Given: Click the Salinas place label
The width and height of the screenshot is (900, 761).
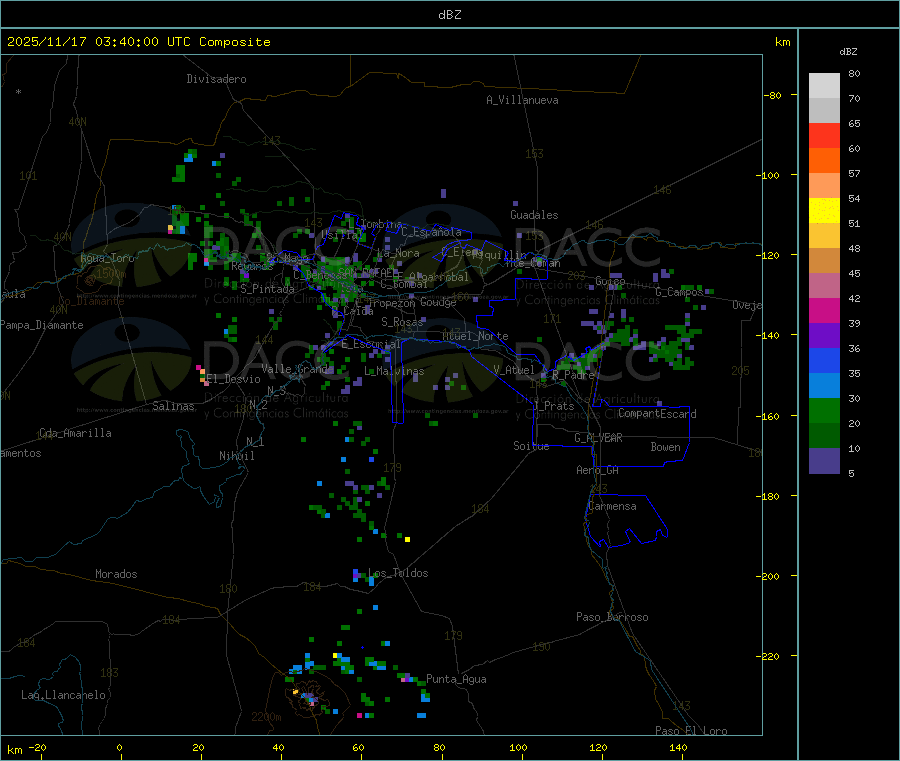Looking at the screenshot, I should point(173,406).
